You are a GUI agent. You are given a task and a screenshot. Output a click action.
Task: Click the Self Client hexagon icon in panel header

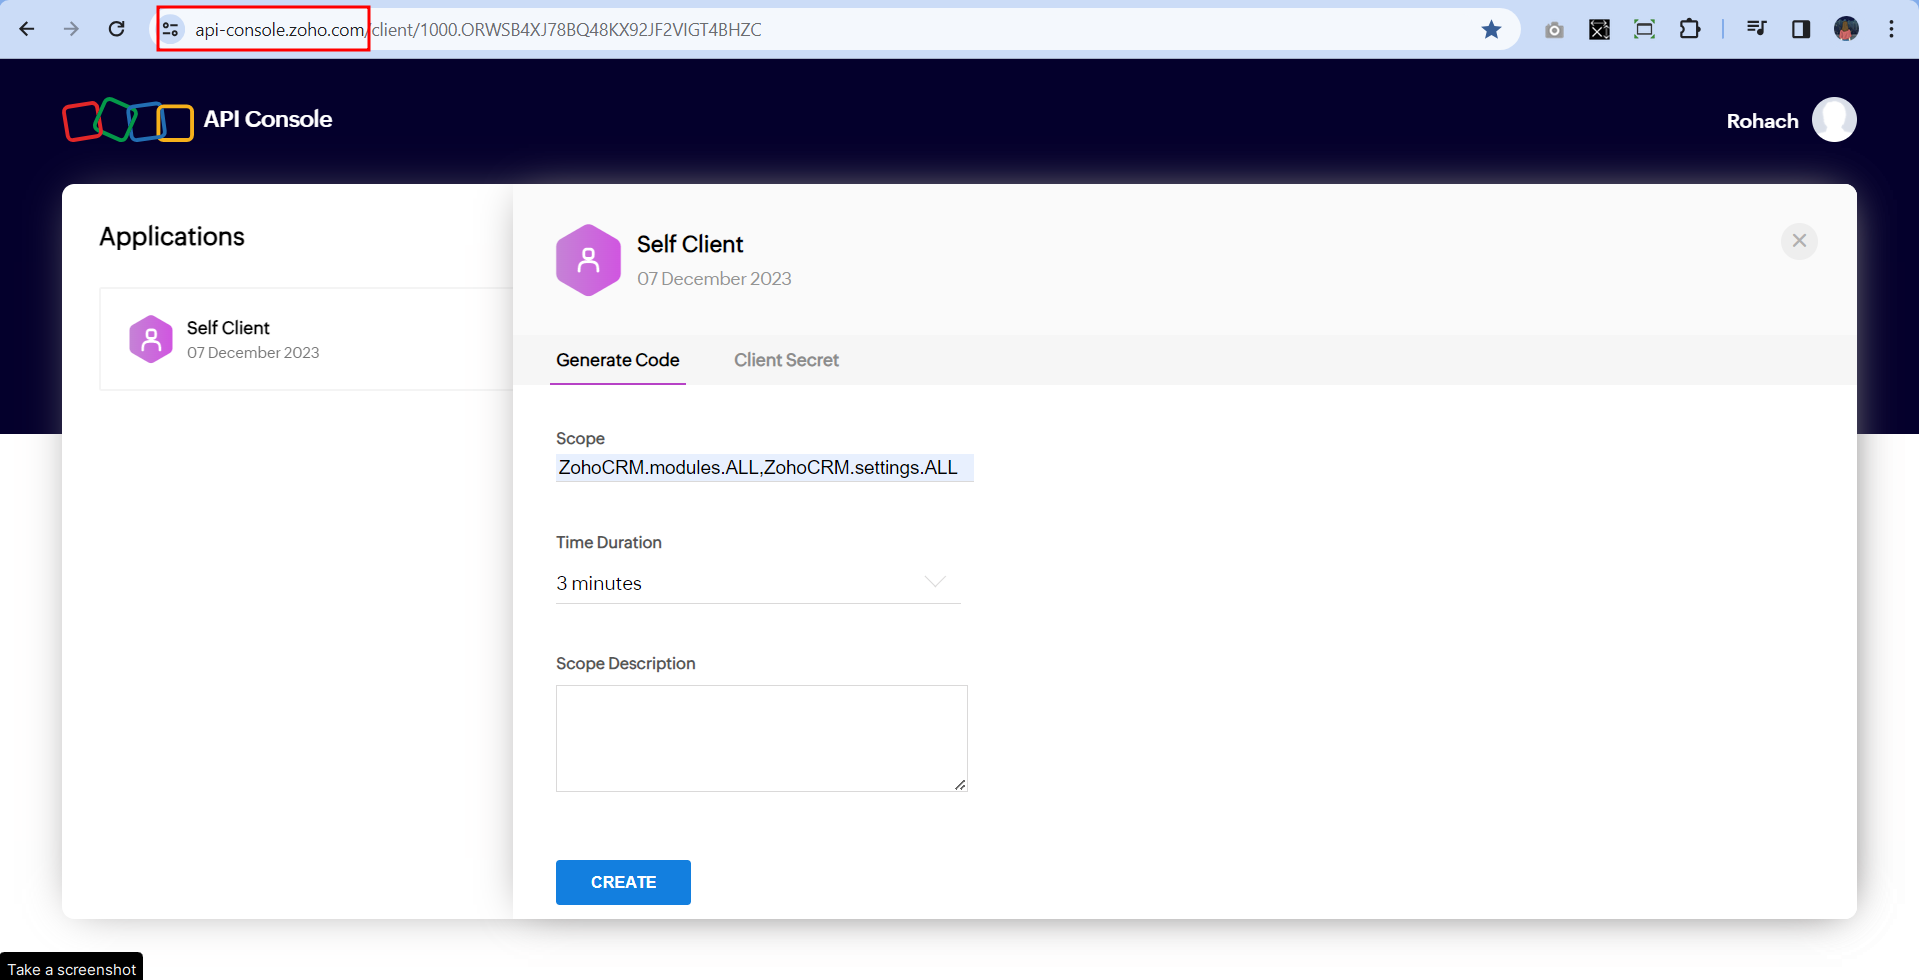588,260
